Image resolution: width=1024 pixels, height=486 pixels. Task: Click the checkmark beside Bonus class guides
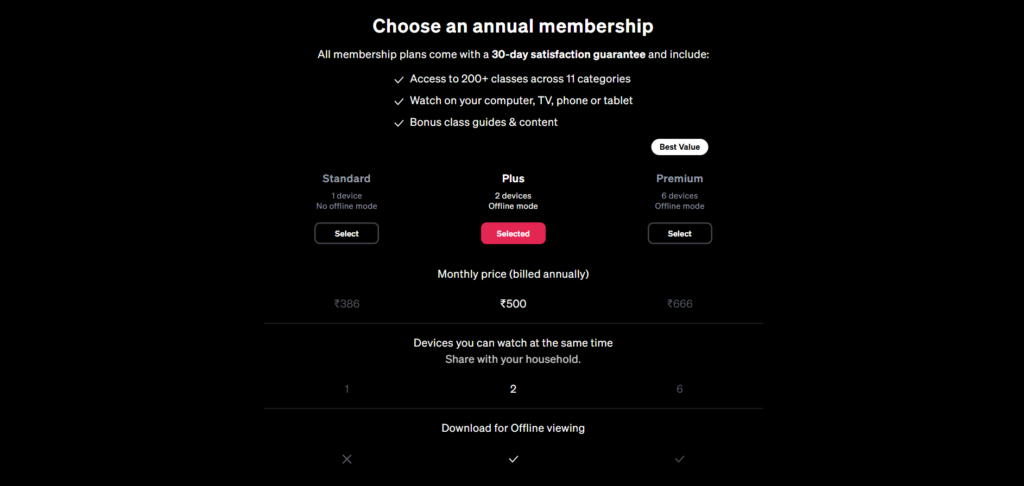pos(399,123)
